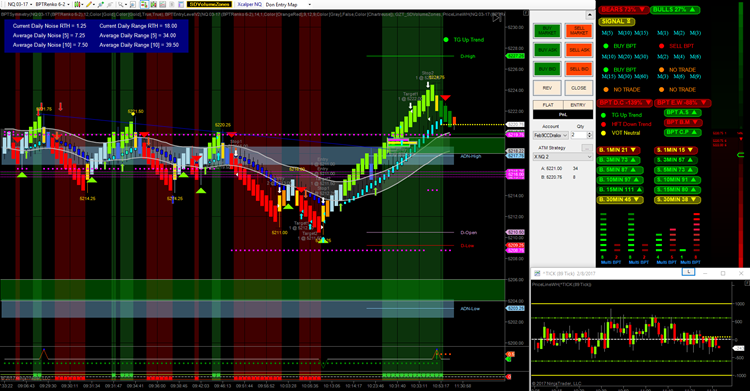The height and width of the screenshot is (391, 750).
Task: Click 'Current Daily Noise RTH = 1.25' text
Action: (x=49, y=26)
